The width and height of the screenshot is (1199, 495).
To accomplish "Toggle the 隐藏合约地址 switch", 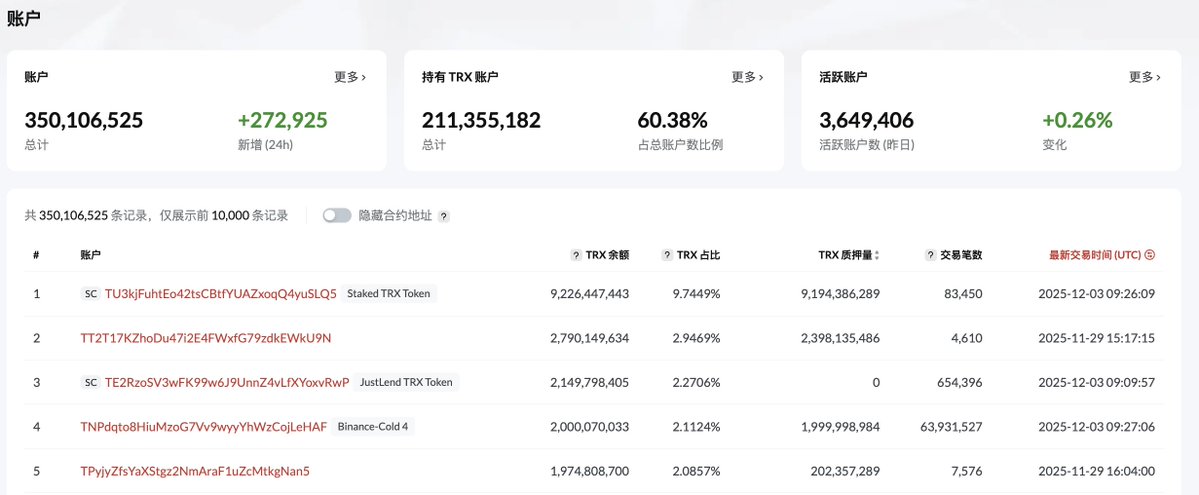I will point(337,216).
